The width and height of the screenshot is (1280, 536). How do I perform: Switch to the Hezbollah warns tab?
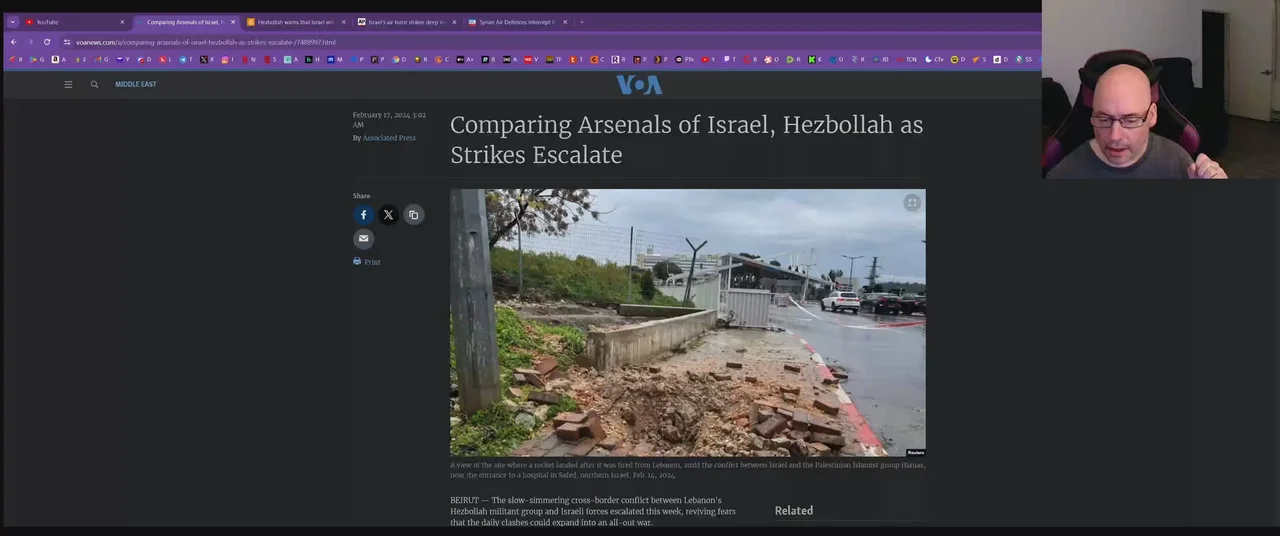point(294,22)
